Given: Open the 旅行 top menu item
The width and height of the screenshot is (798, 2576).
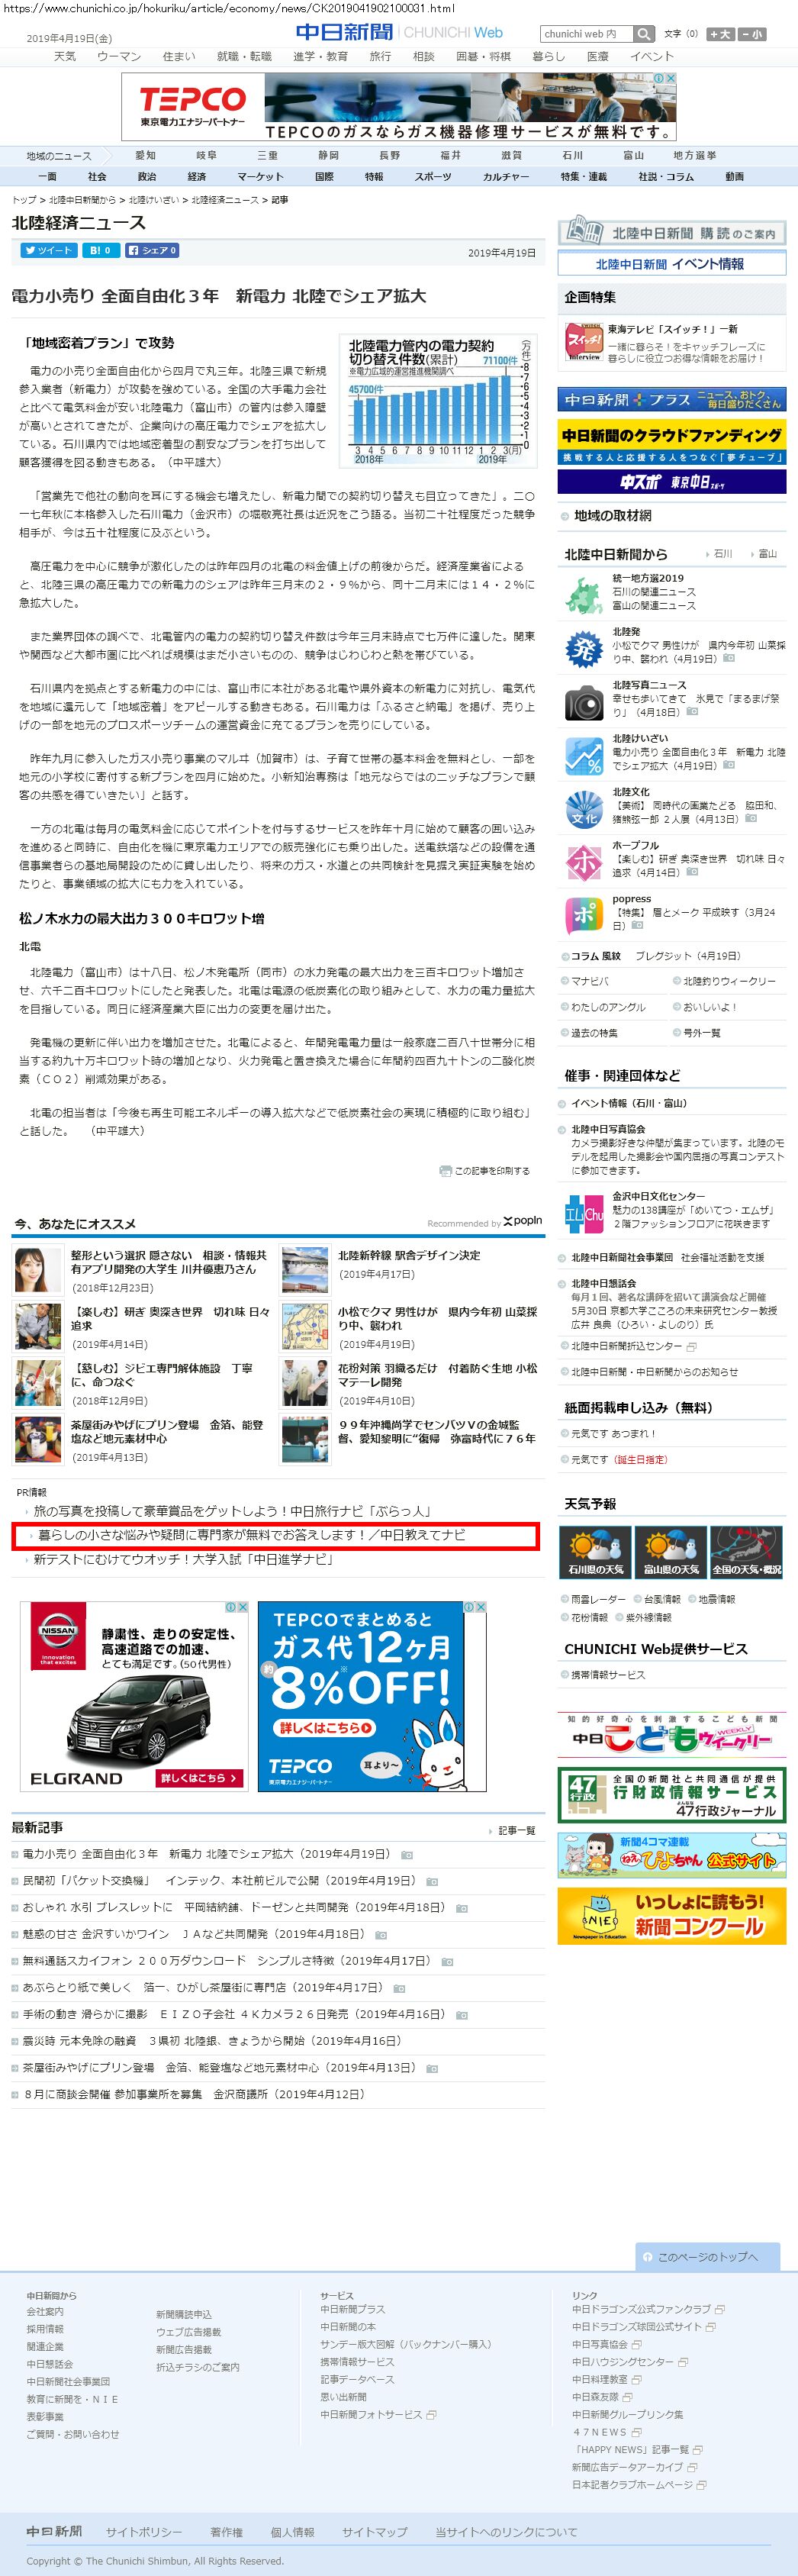Looking at the screenshot, I should (380, 56).
